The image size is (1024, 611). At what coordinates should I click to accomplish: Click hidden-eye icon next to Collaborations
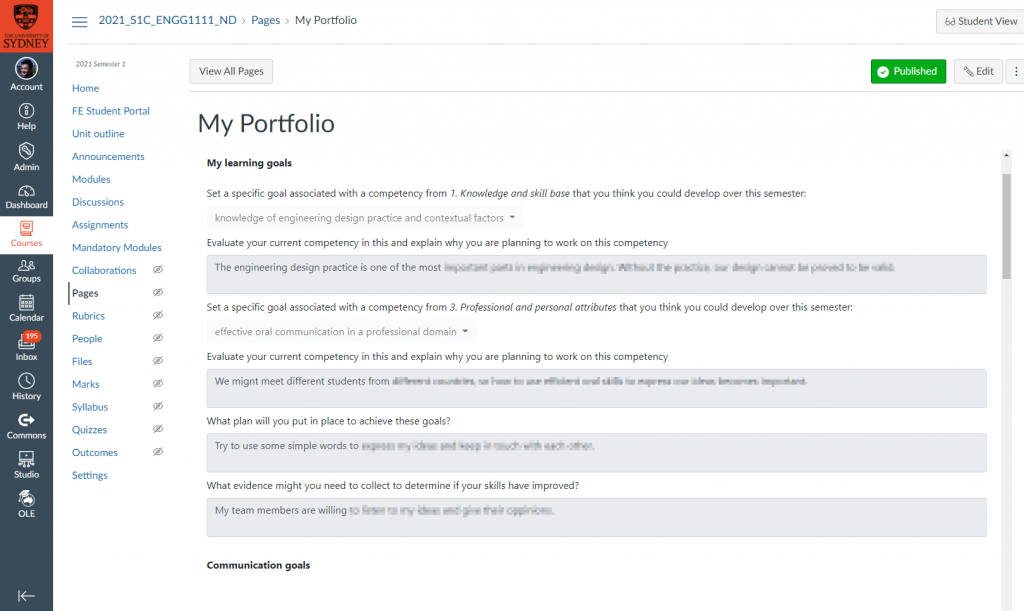coord(157,270)
